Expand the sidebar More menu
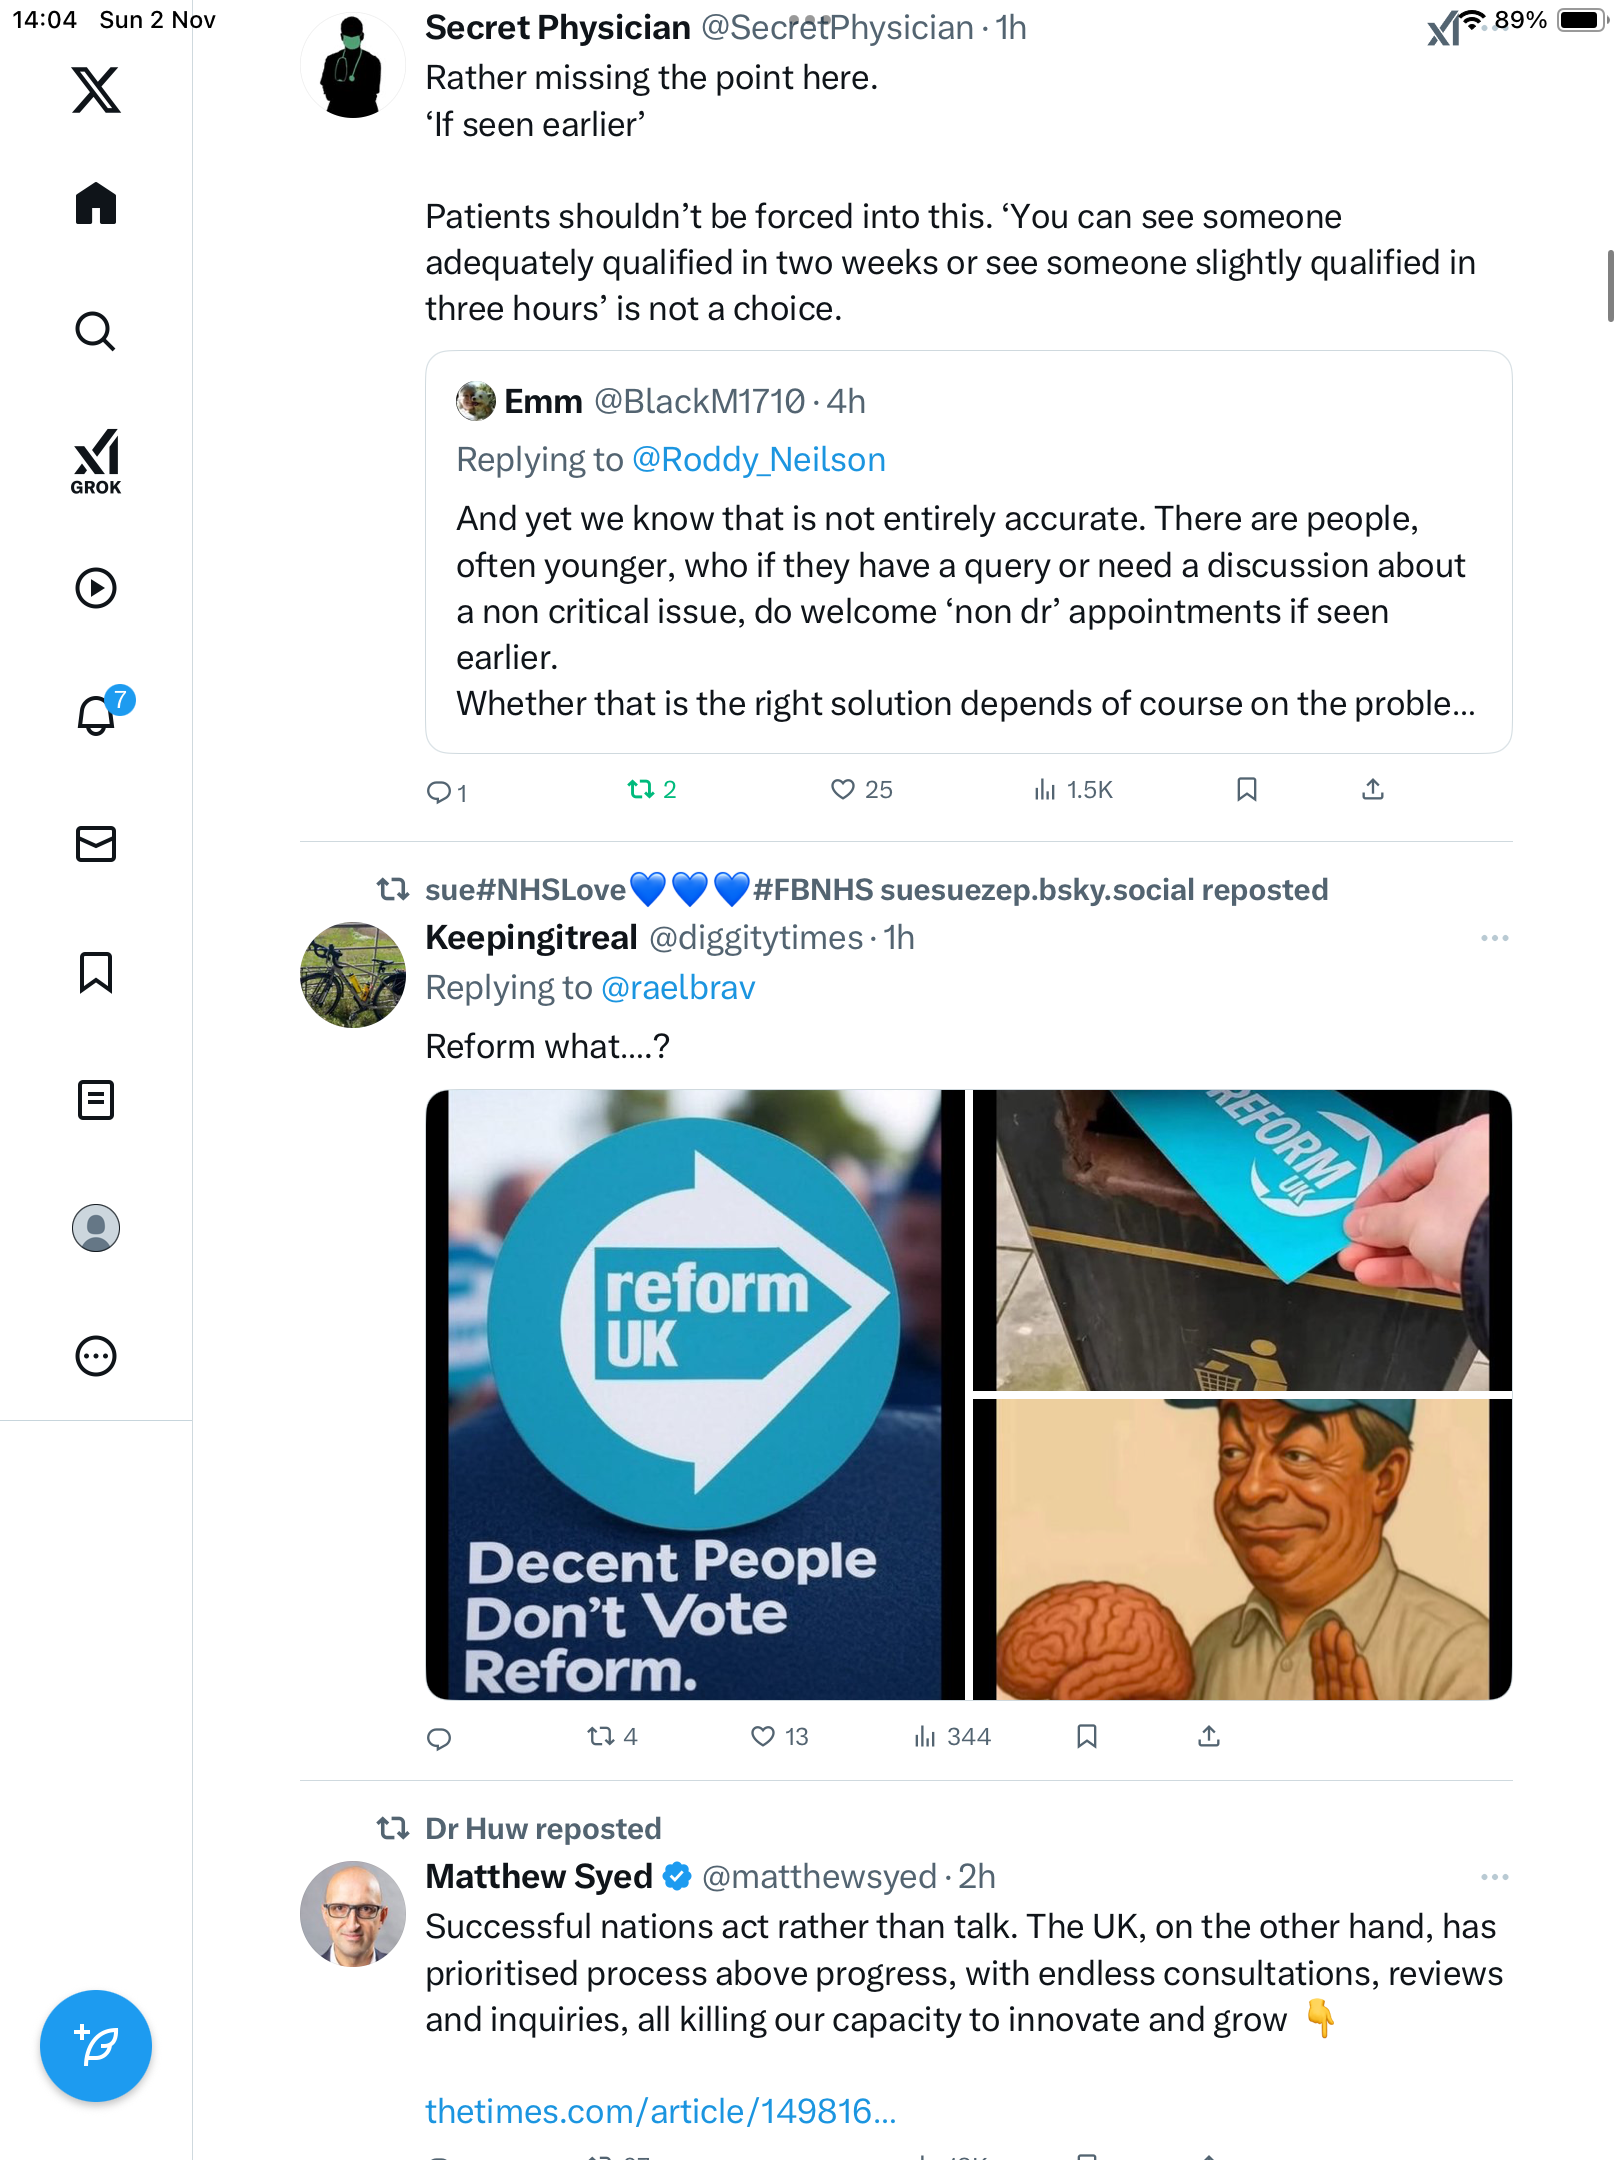The width and height of the screenshot is (1620, 2160). coord(96,1356)
